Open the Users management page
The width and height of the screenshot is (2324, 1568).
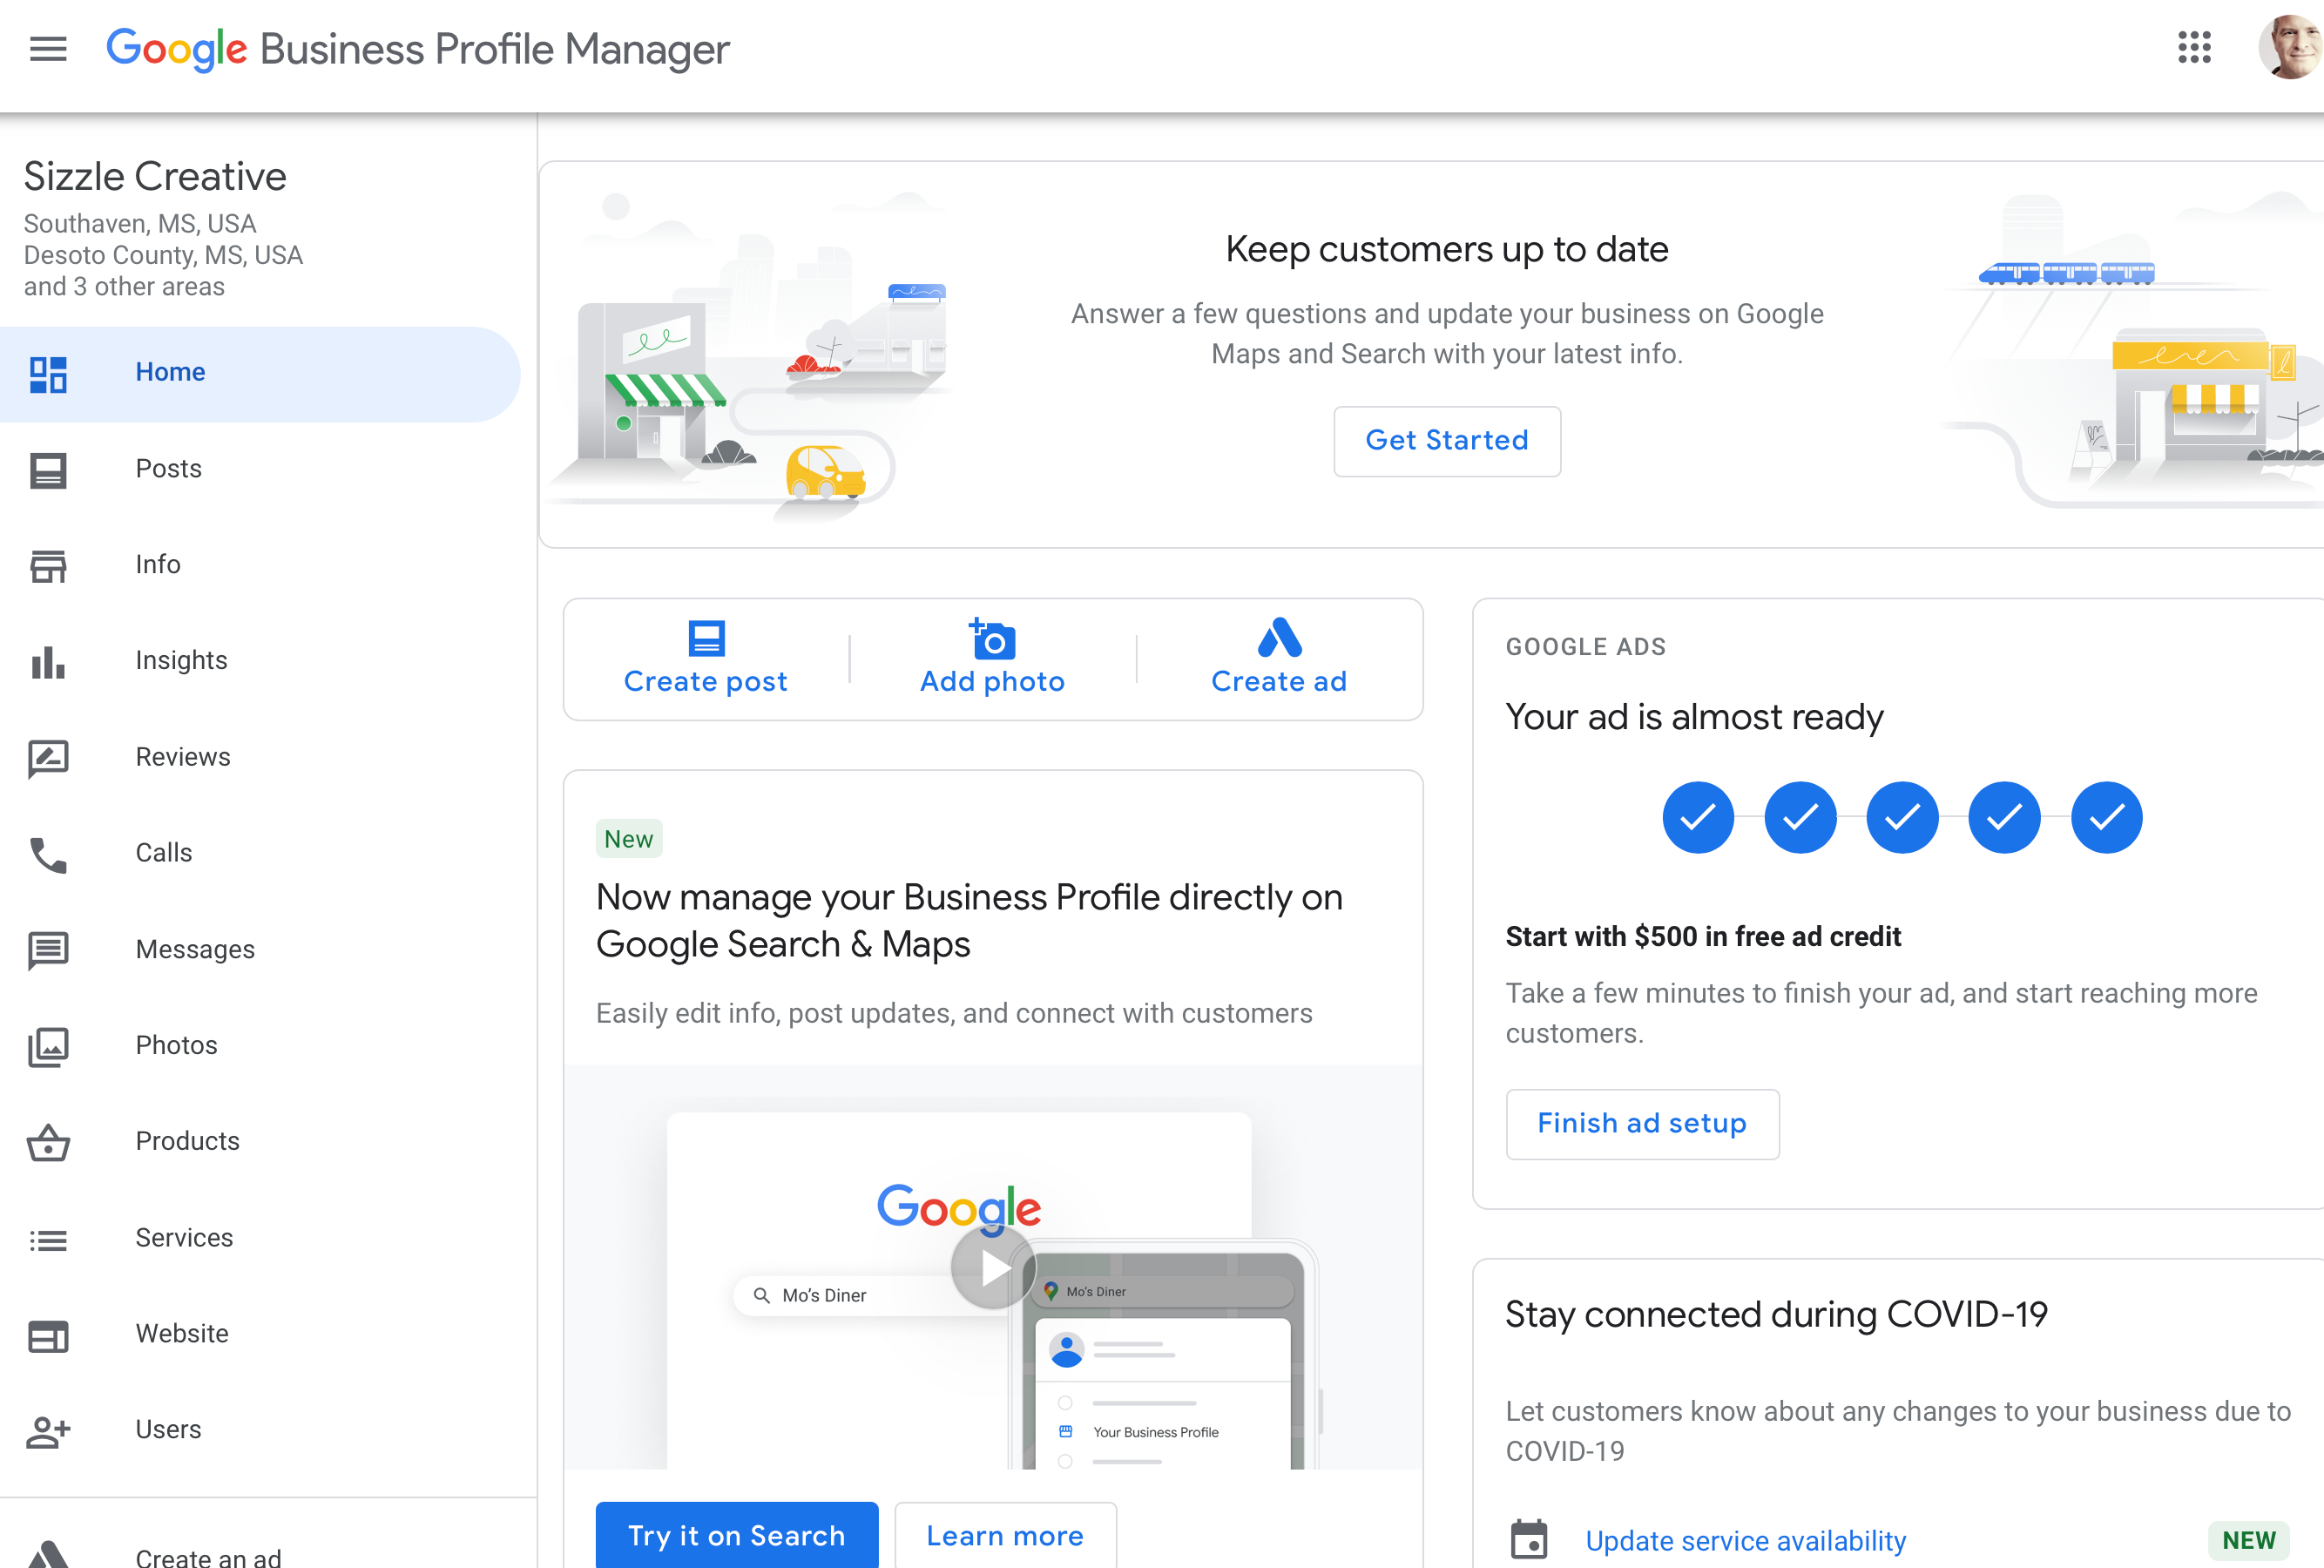coord(260,1431)
